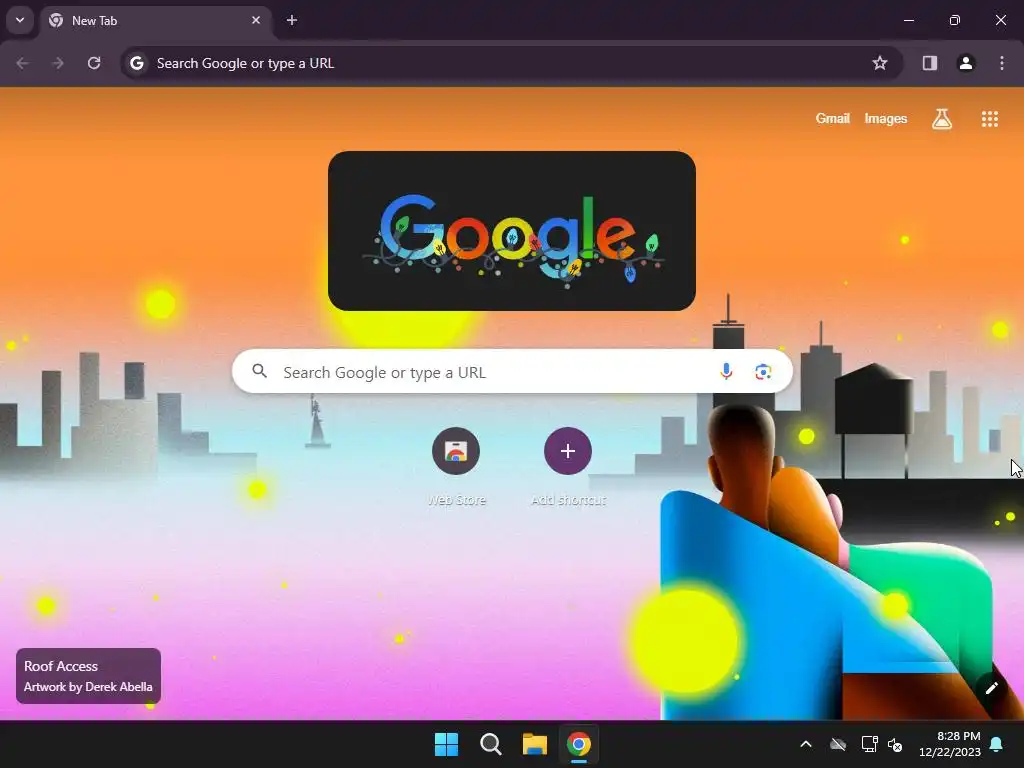
Task: Open Gmail link
Action: click(833, 119)
